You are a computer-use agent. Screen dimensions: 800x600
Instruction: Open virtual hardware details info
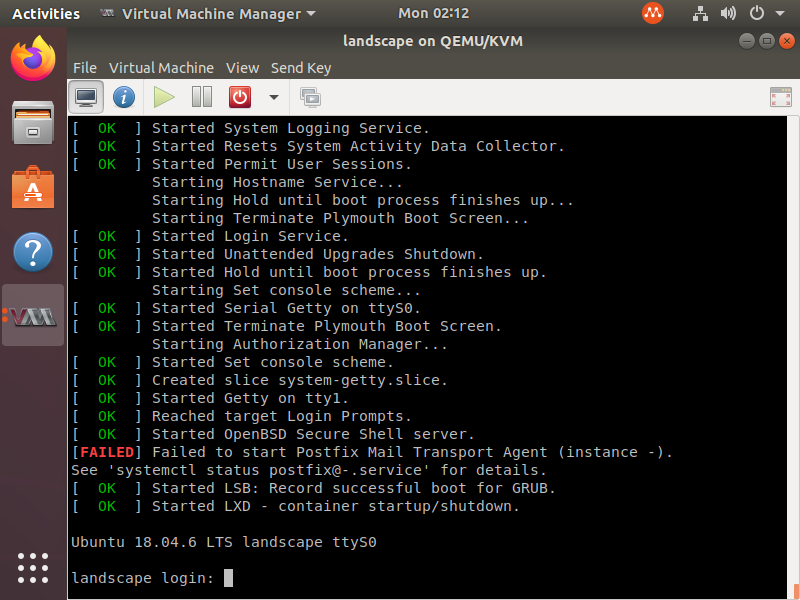click(x=124, y=97)
